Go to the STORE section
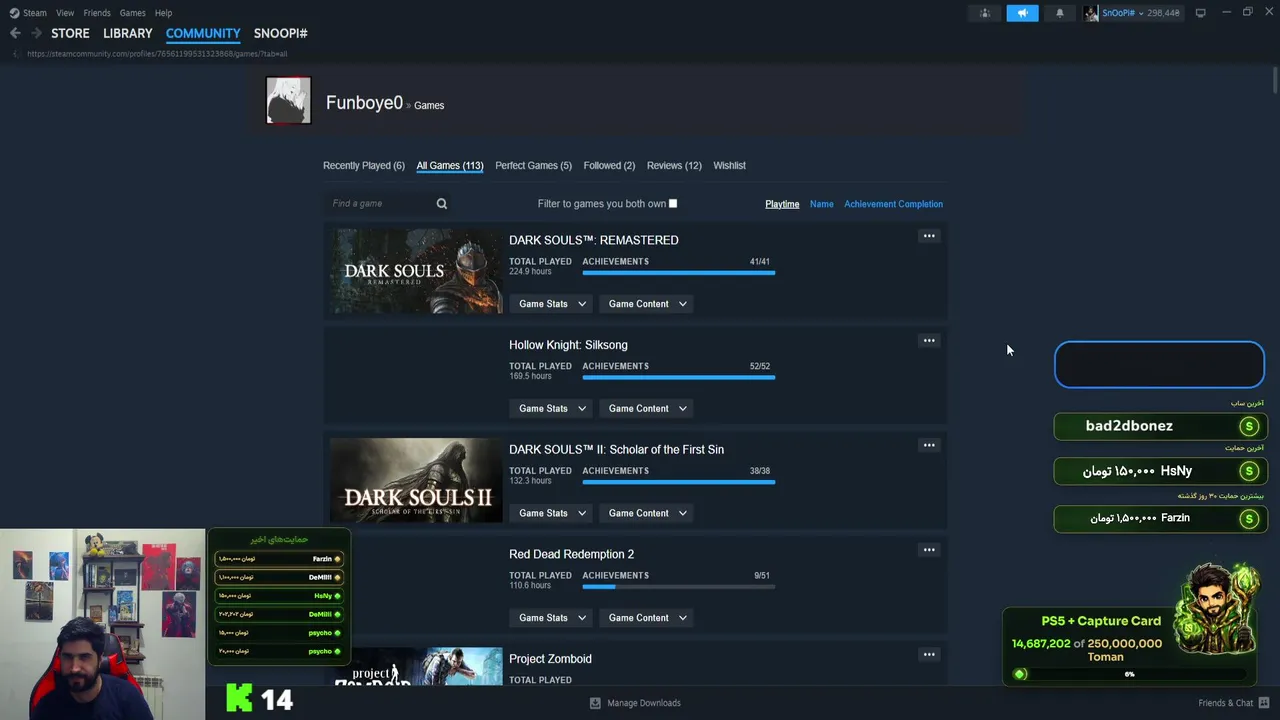This screenshot has width=1280, height=720. pyautogui.click(x=70, y=33)
